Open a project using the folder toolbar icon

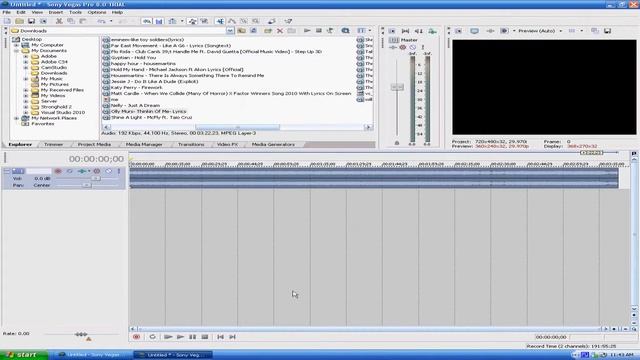(19, 21)
